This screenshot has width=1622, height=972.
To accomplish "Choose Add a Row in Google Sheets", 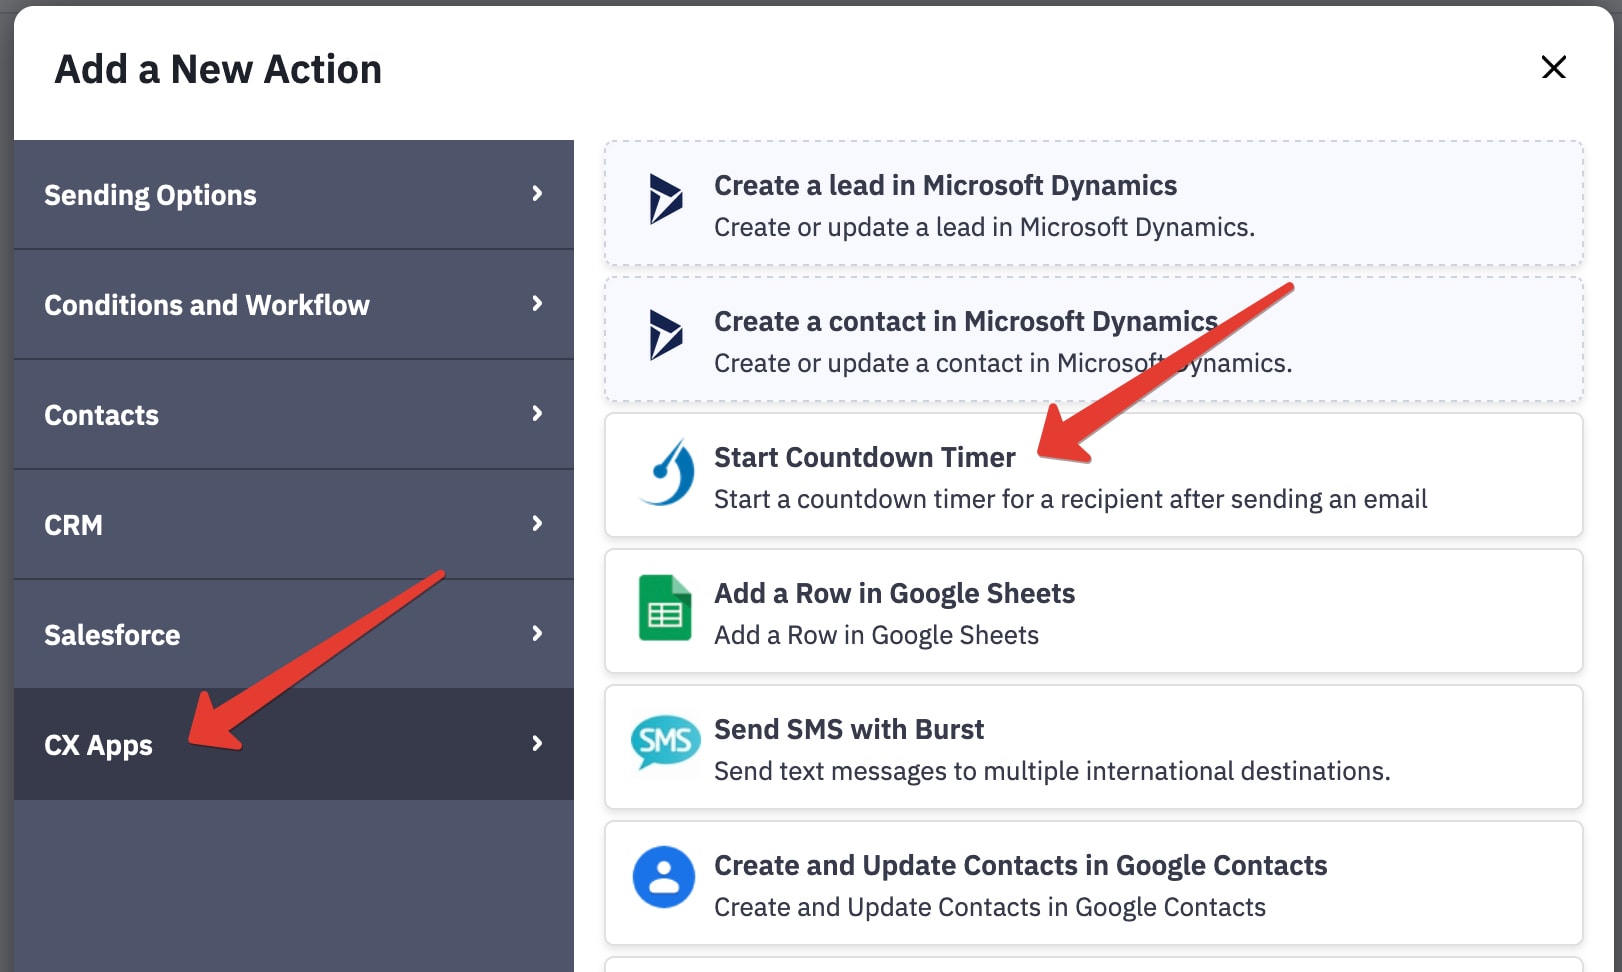I will tap(1094, 611).
